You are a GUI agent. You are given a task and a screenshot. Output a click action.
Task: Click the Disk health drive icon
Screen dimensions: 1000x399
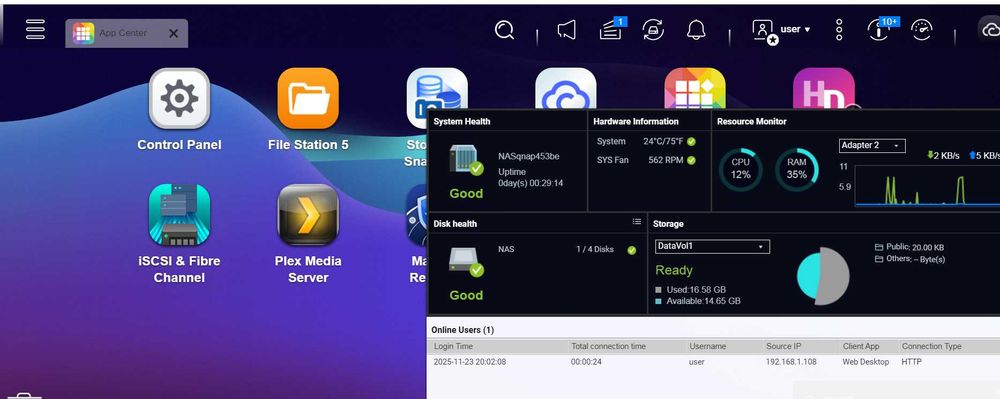[x=465, y=263]
